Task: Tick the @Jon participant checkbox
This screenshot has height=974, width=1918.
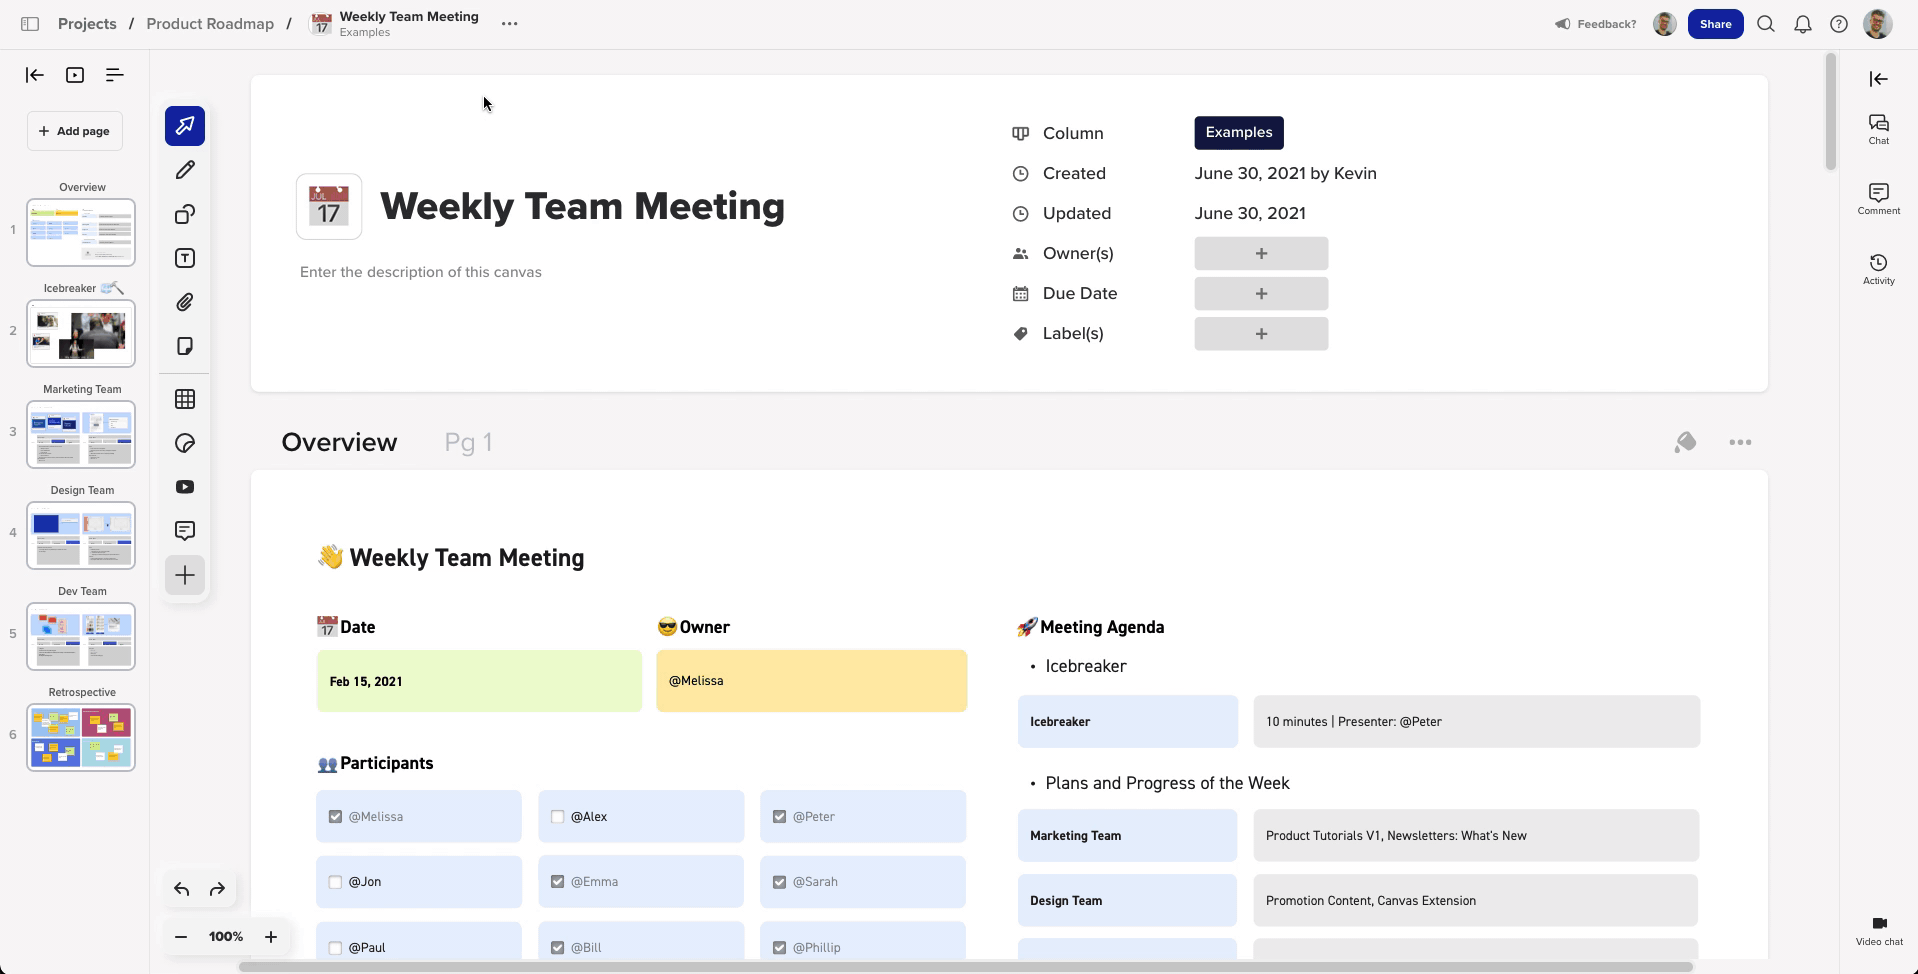Action: [x=336, y=882]
